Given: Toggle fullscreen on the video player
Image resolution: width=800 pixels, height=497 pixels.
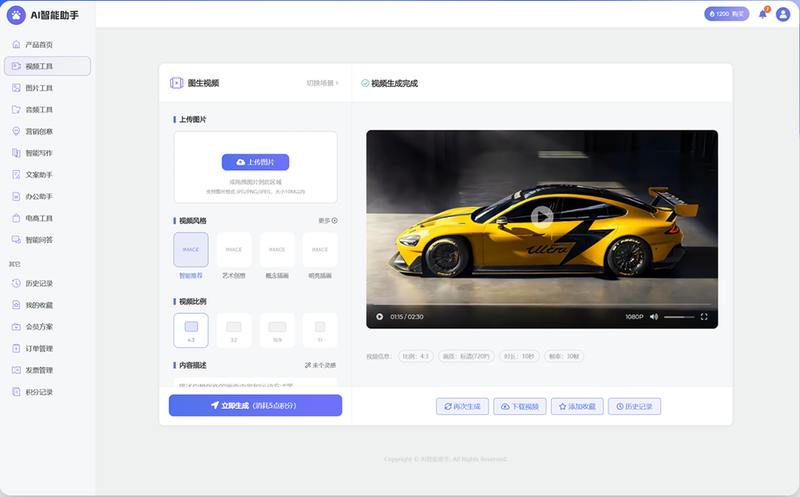Looking at the screenshot, I should coord(704,316).
